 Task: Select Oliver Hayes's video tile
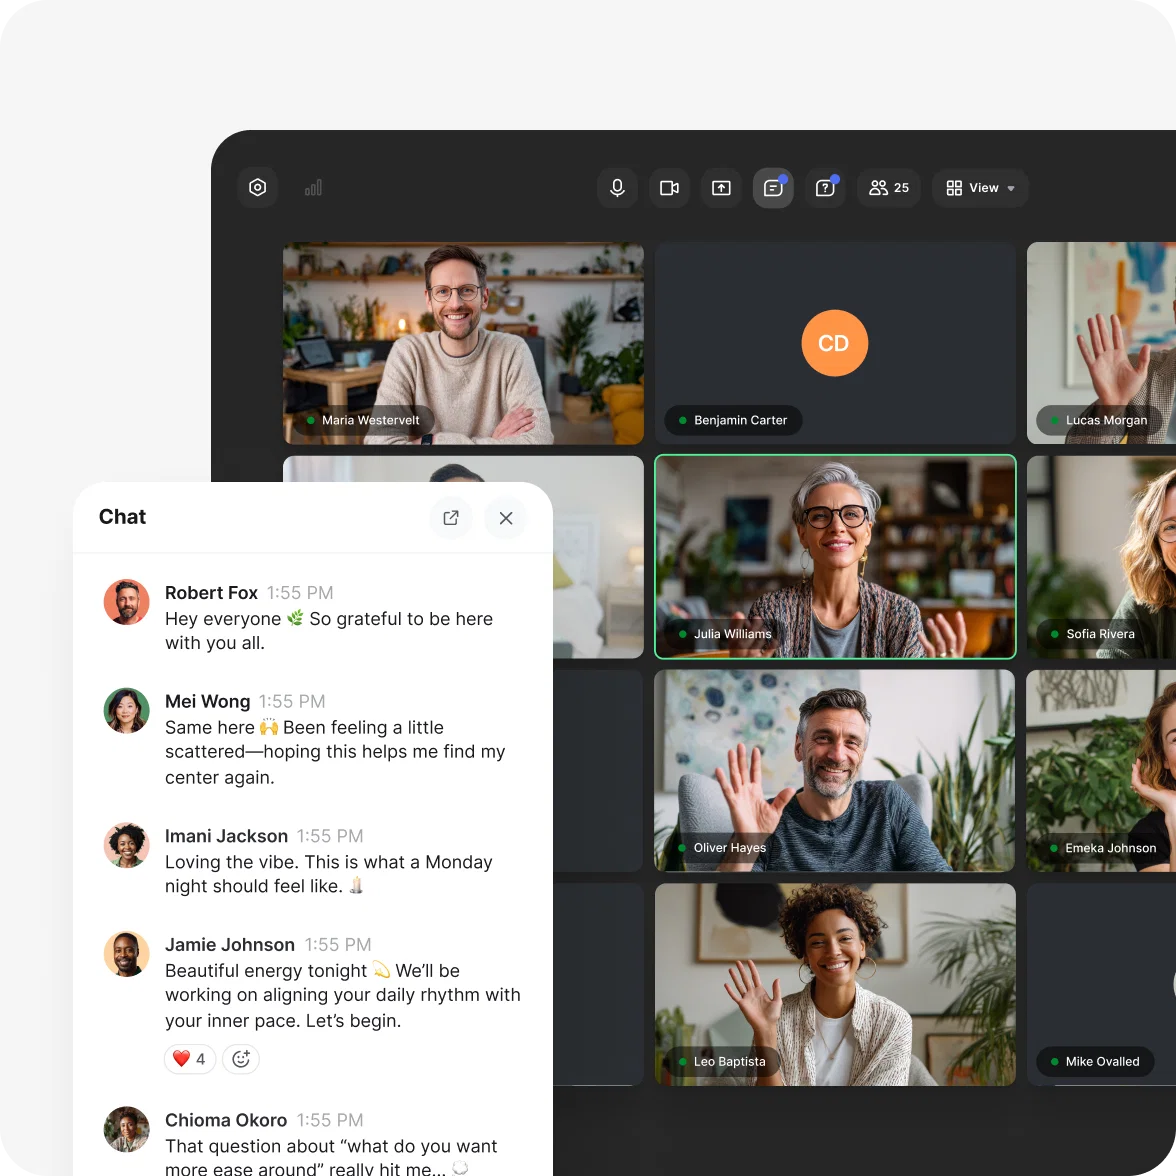835,770
